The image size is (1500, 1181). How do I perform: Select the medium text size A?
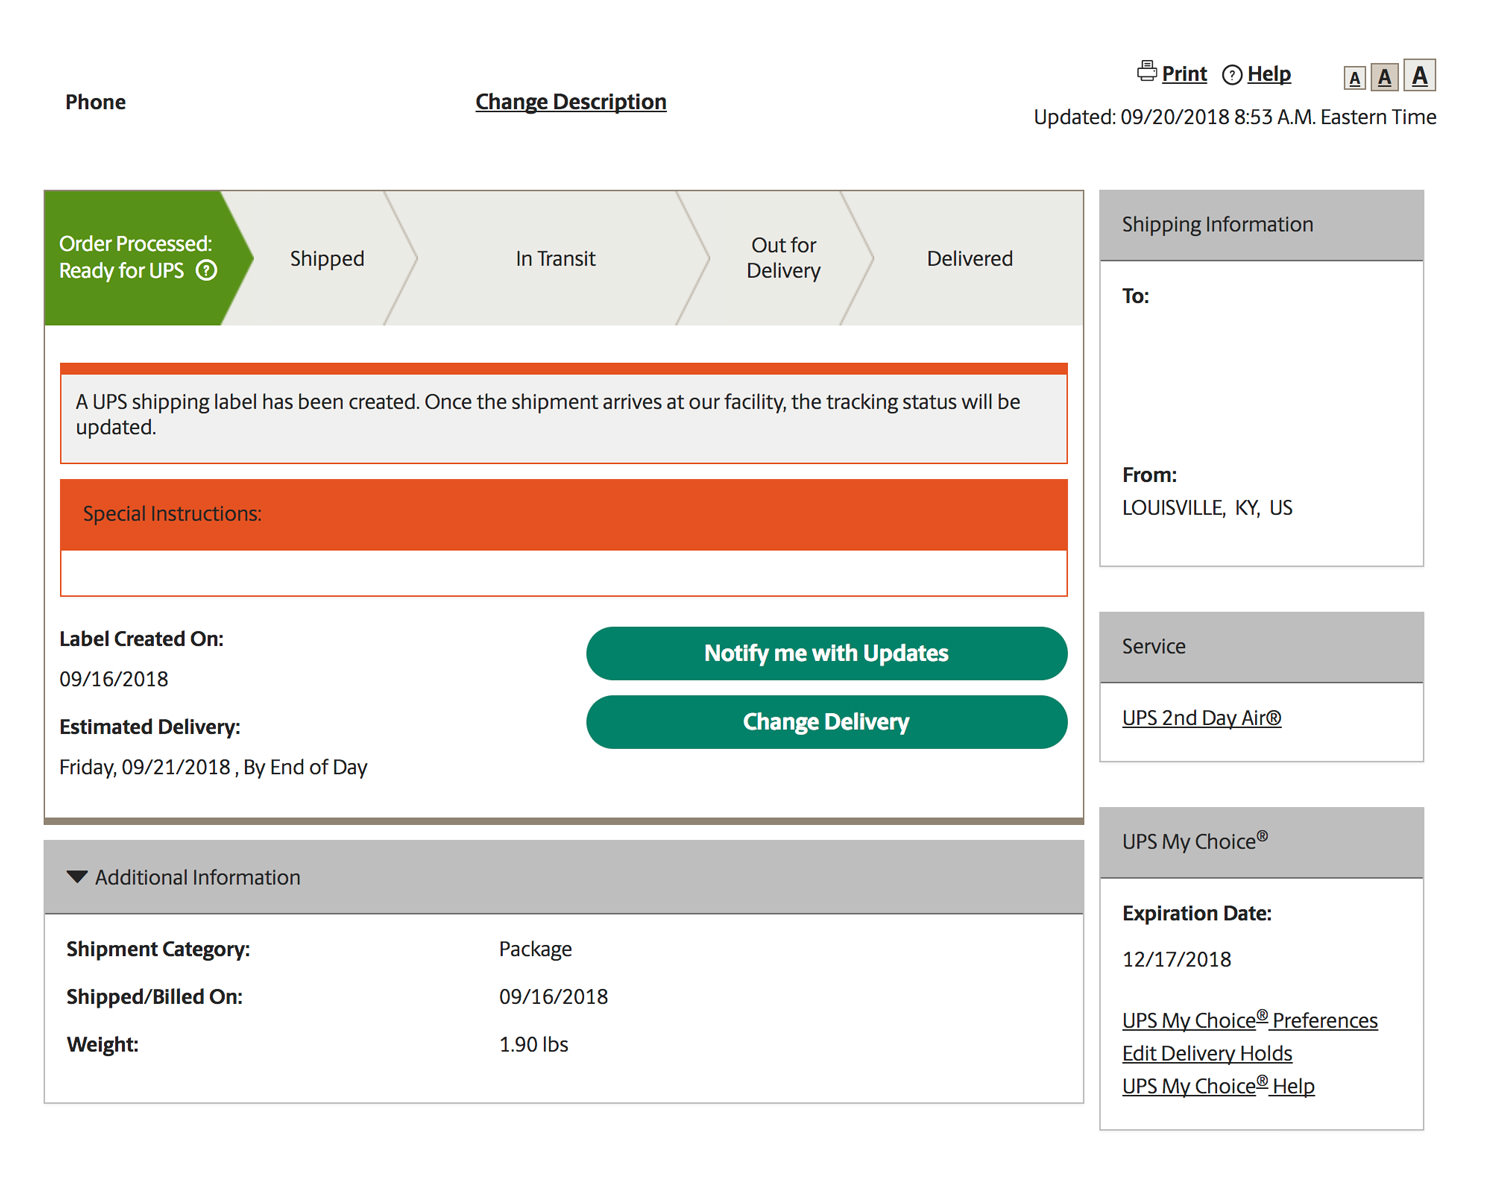[x=1384, y=77]
